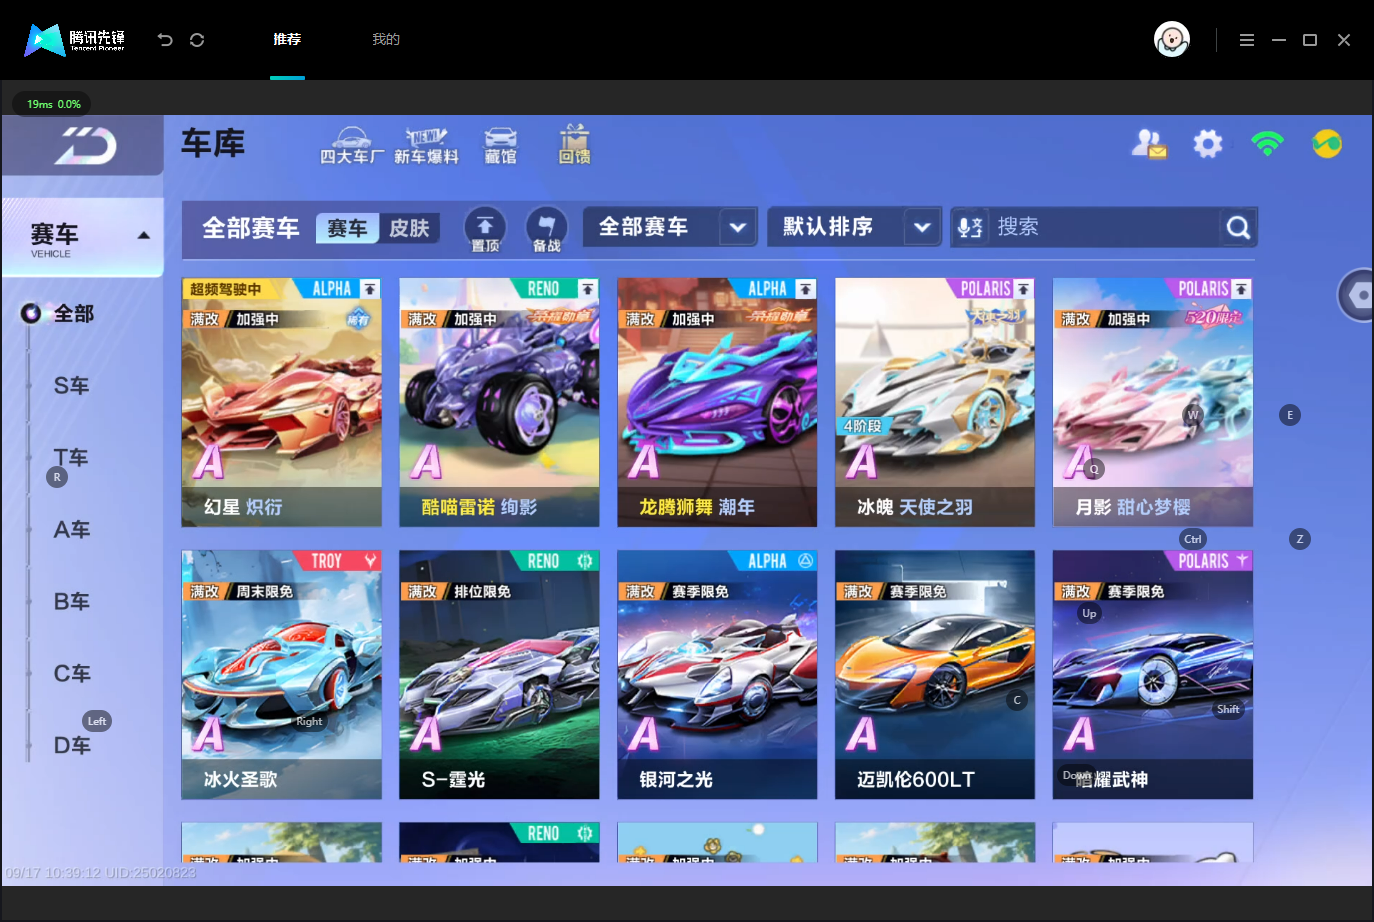Open the hamburger menu in title bar
The width and height of the screenshot is (1374, 922).
1246,40
